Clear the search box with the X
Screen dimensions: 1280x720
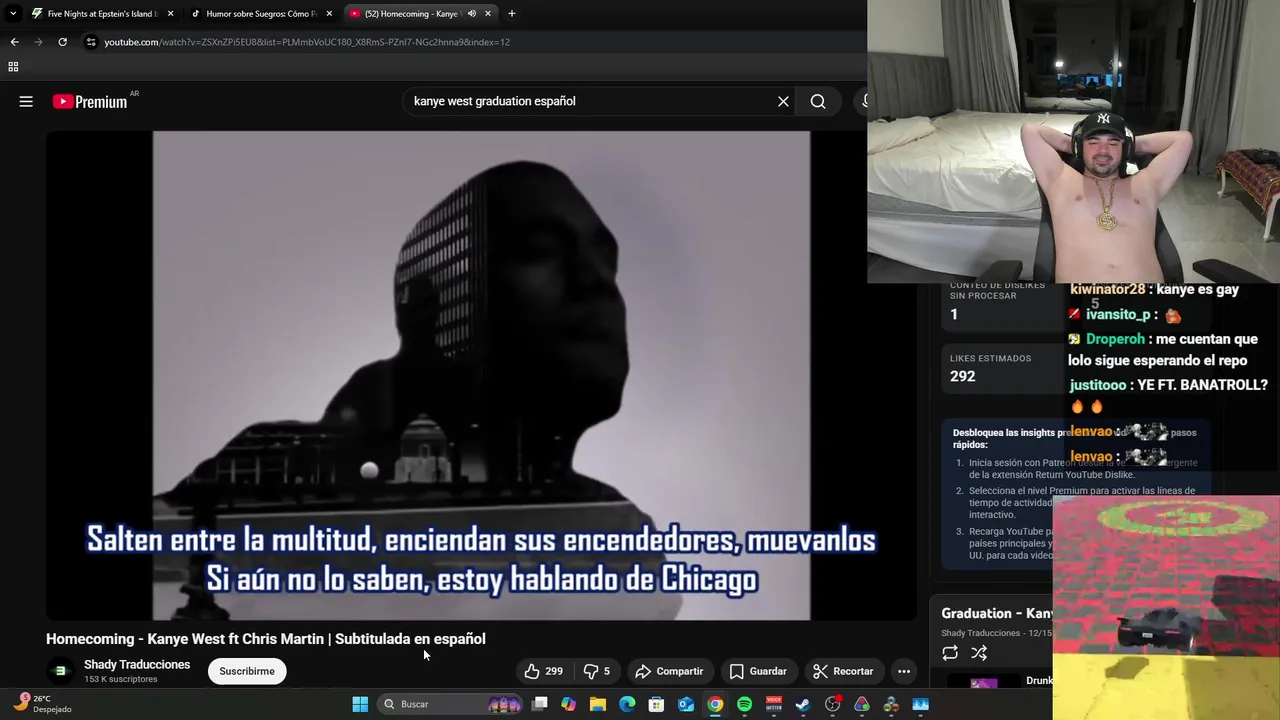click(783, 101)
